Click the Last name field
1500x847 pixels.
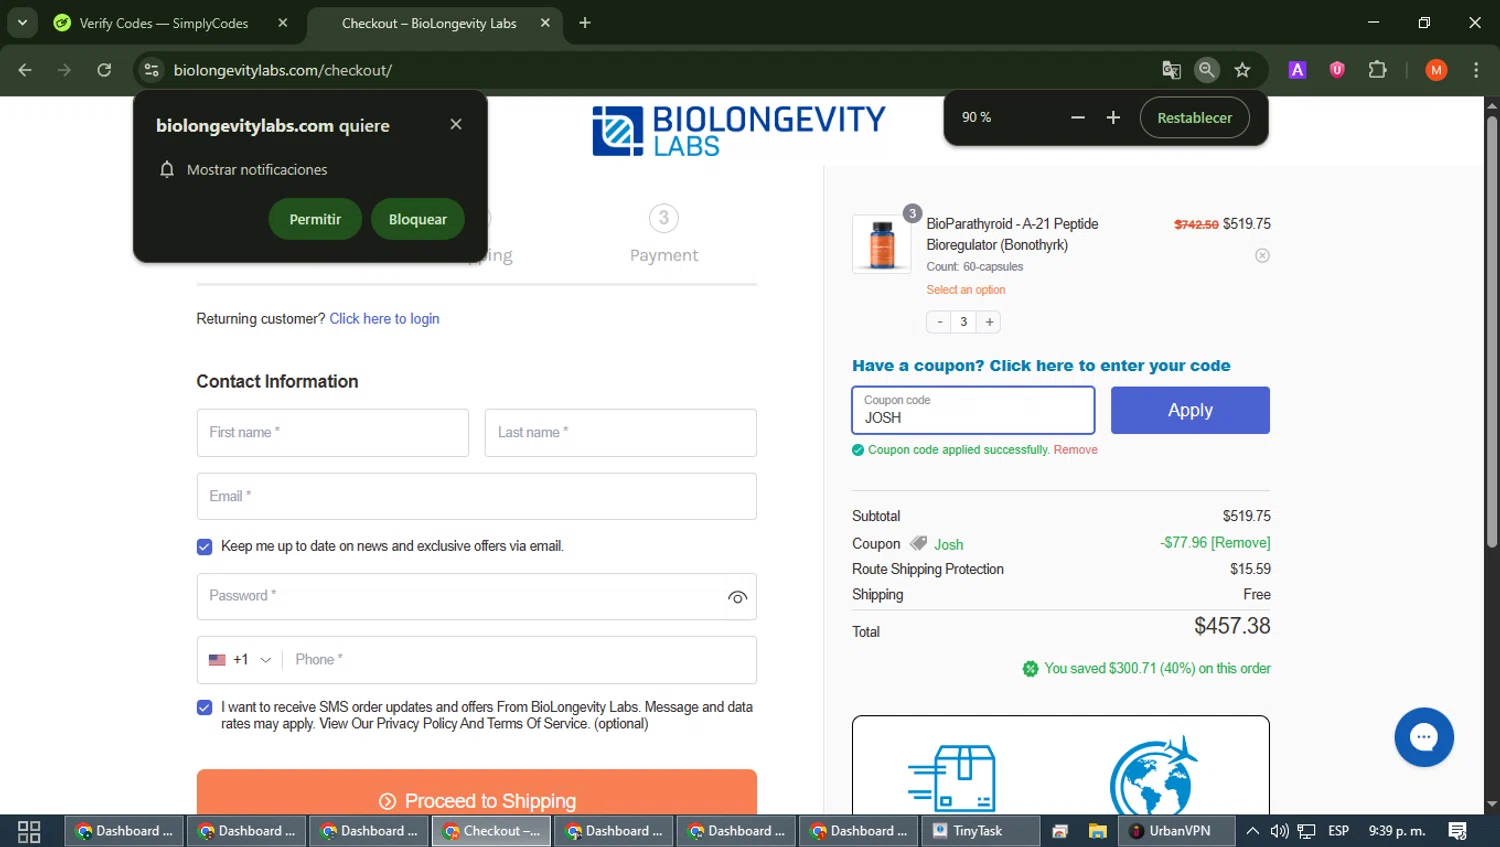click(621, 433)
